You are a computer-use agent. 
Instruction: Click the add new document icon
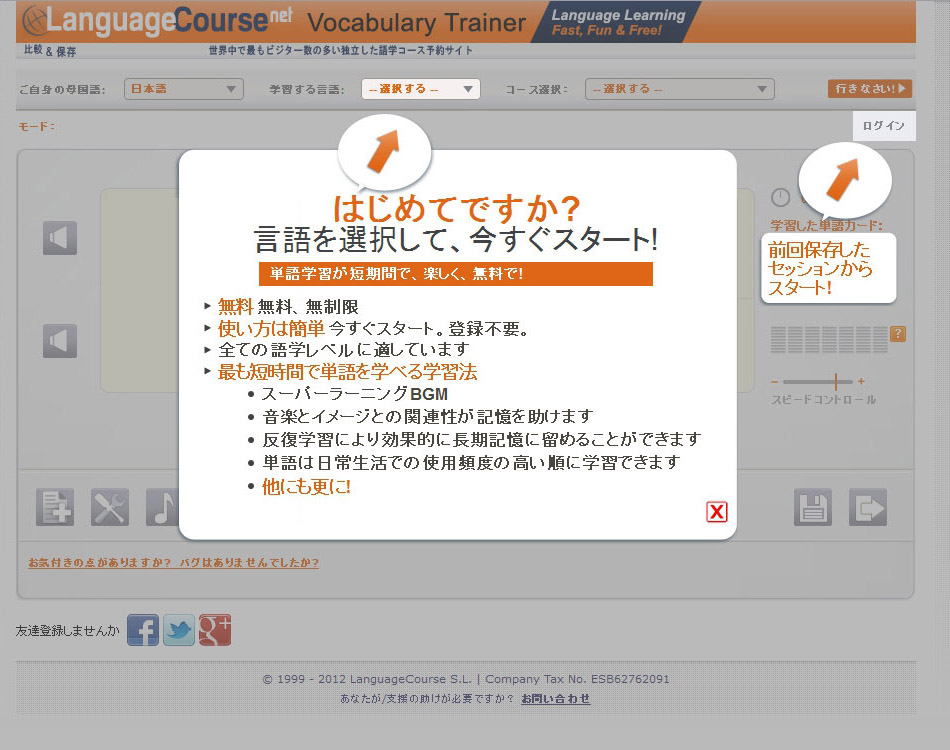55,507
